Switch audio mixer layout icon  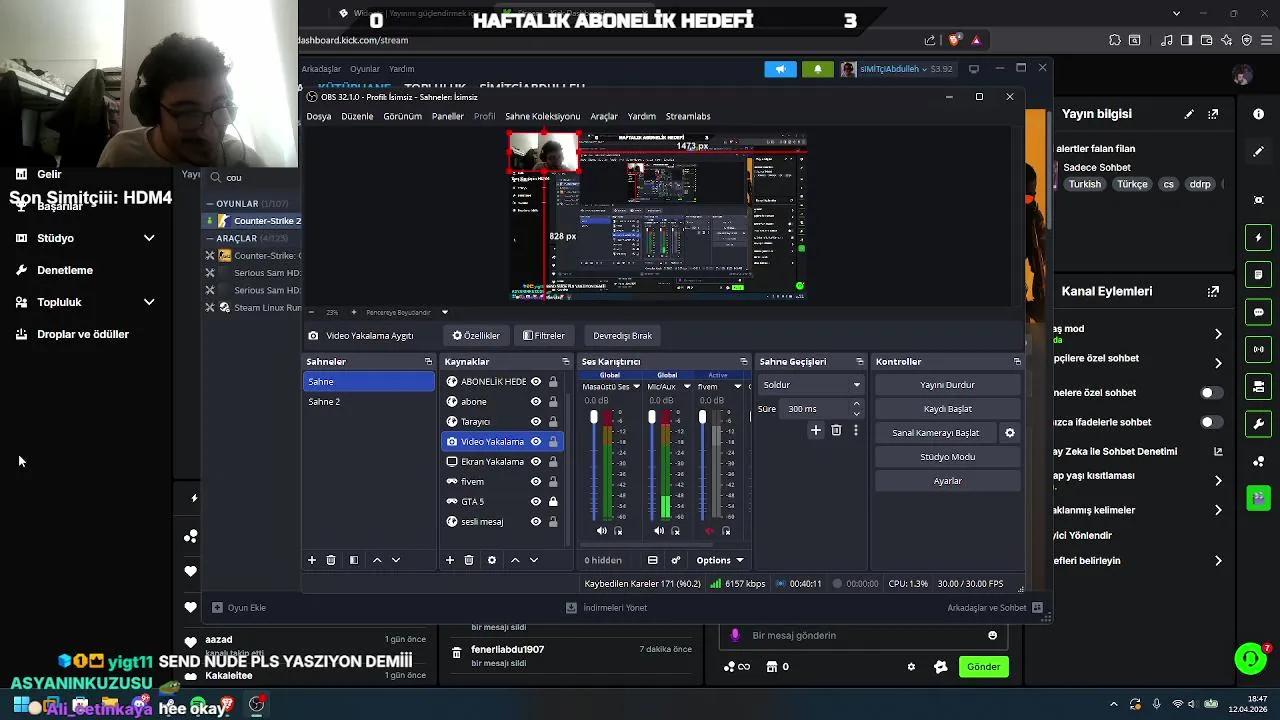coord(653,560)
